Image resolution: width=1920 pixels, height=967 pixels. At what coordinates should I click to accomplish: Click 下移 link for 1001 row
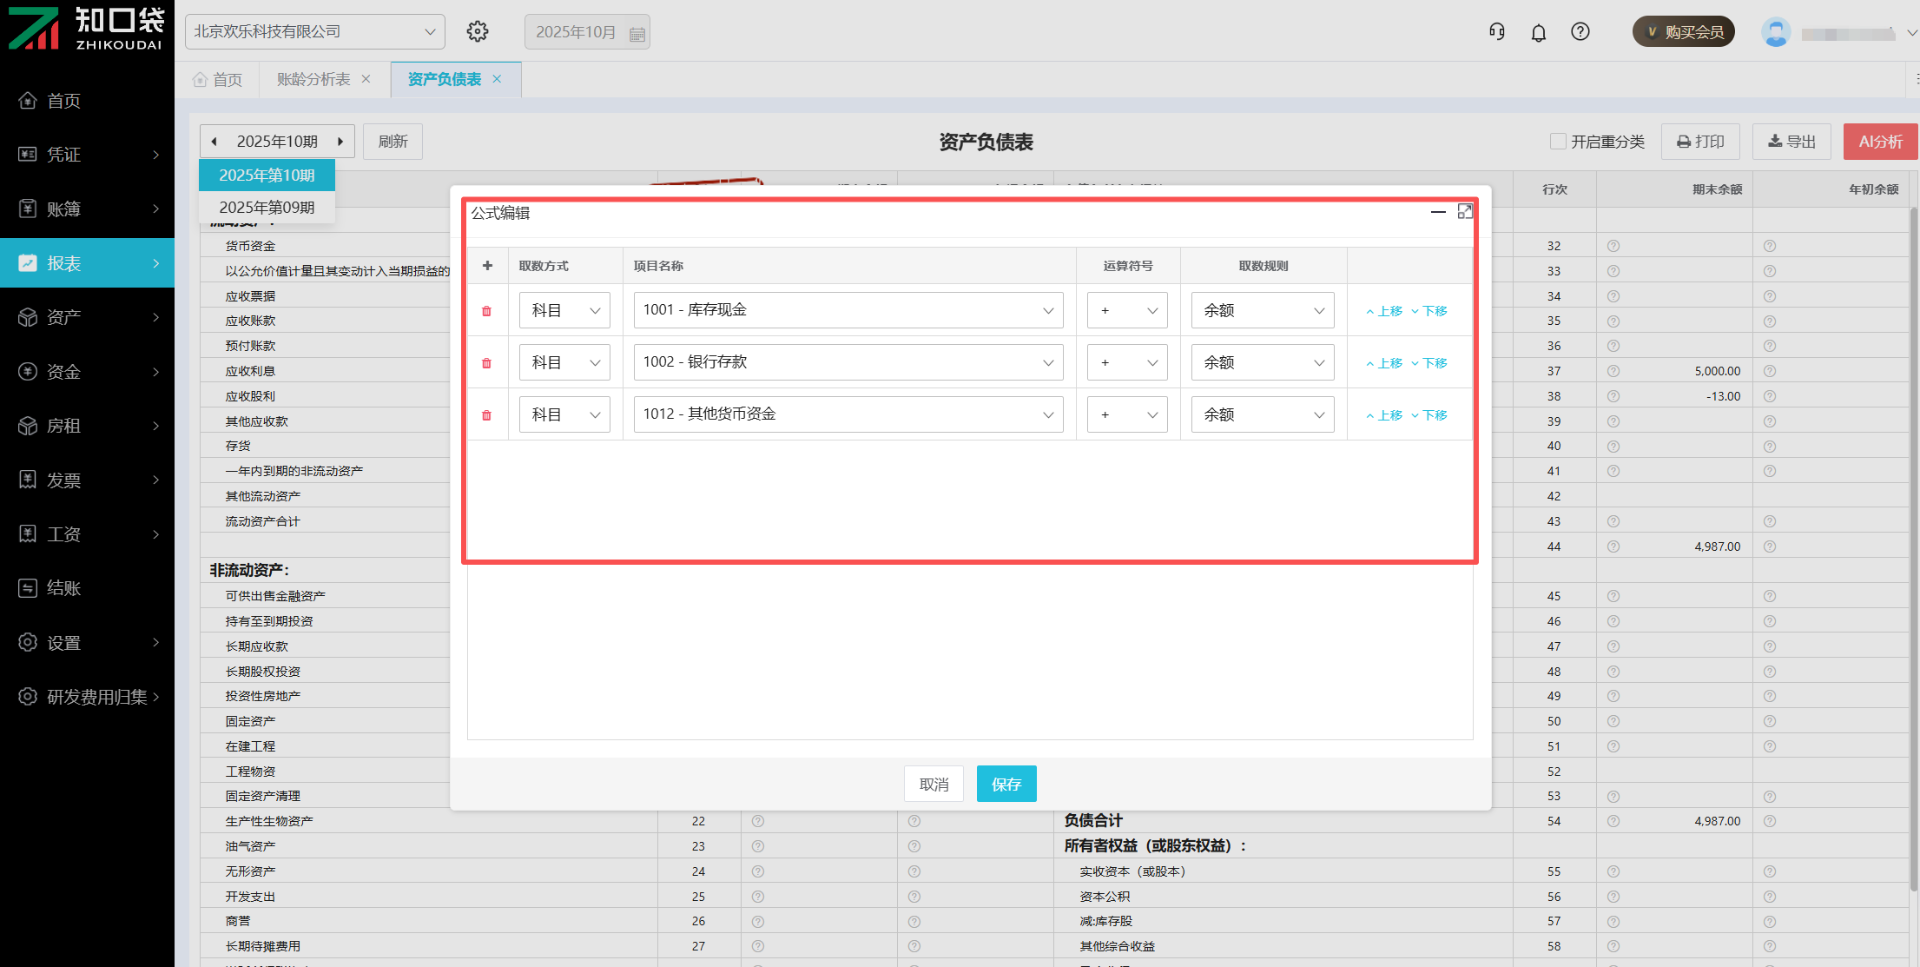pyautogui.click(x=1430, y=311)
